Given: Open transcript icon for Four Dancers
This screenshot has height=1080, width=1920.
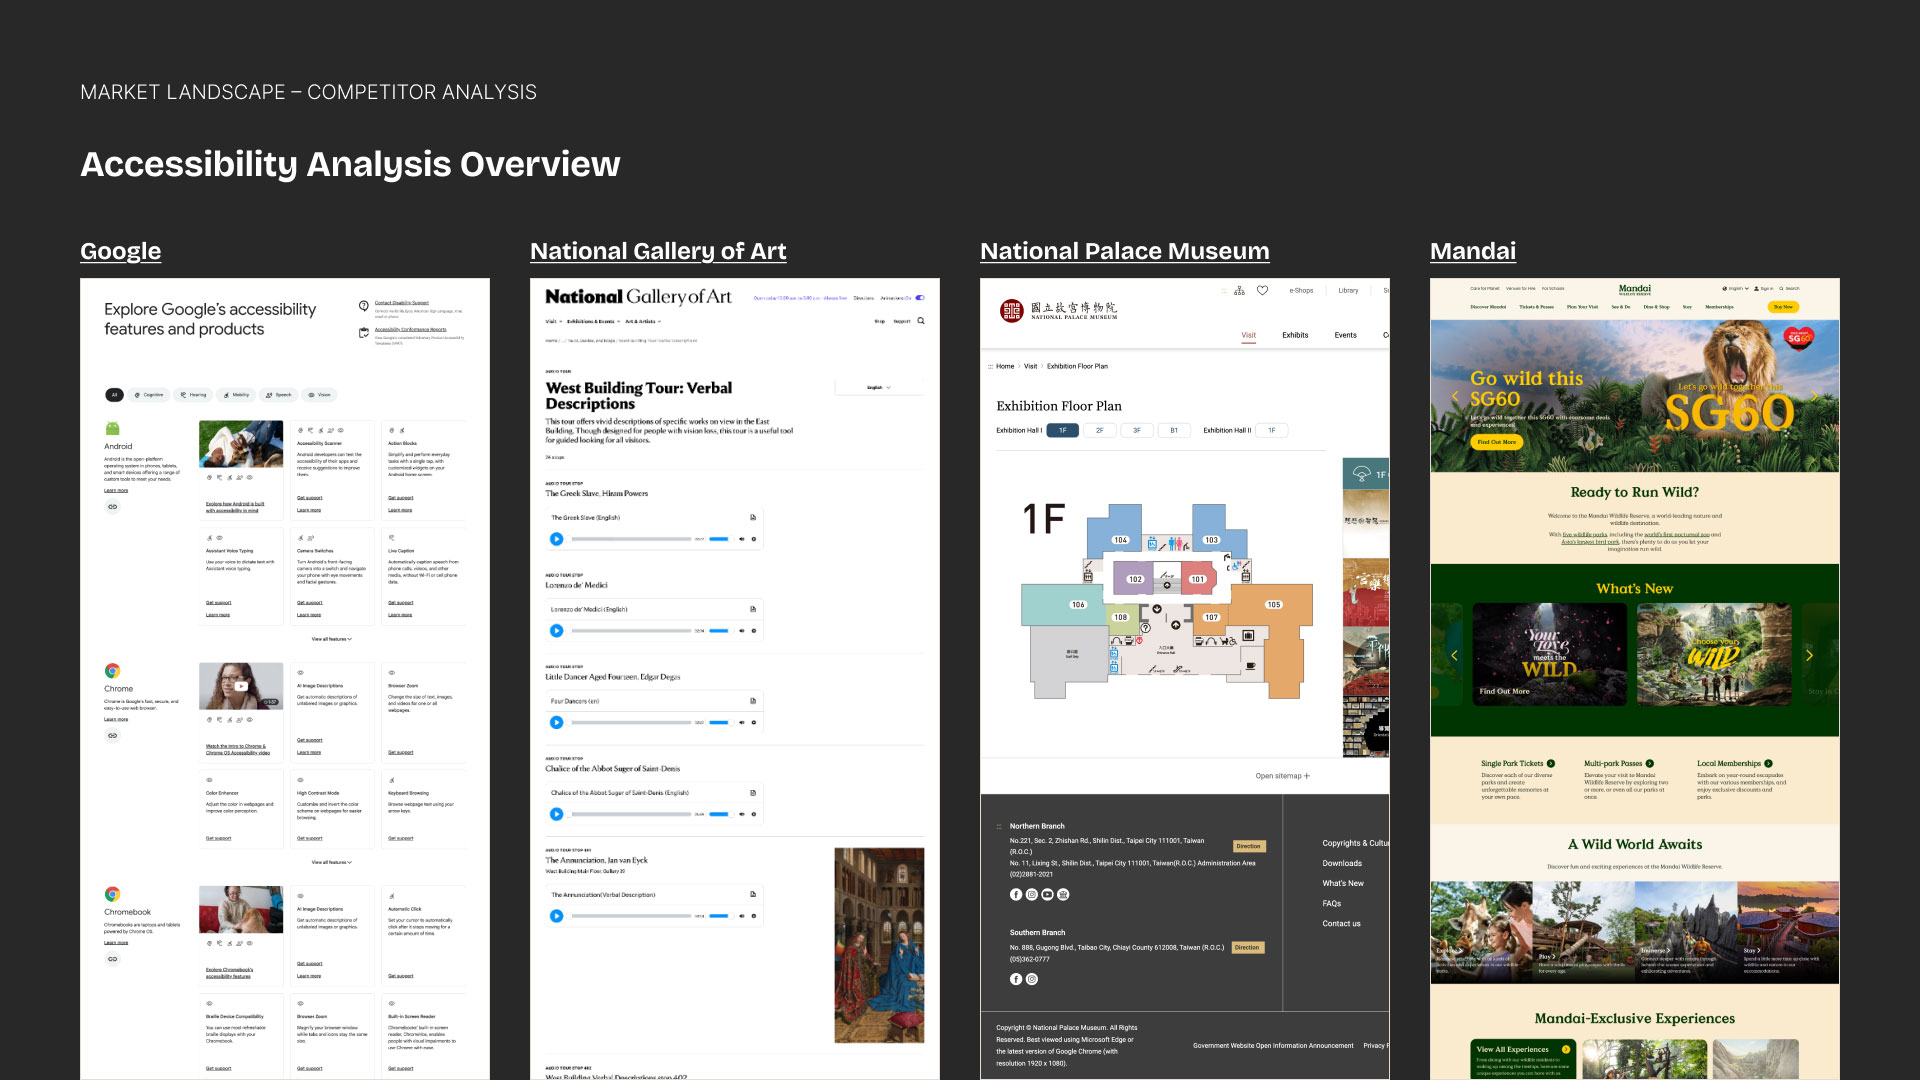Looking at the screenshot, I should coord(753,701).
